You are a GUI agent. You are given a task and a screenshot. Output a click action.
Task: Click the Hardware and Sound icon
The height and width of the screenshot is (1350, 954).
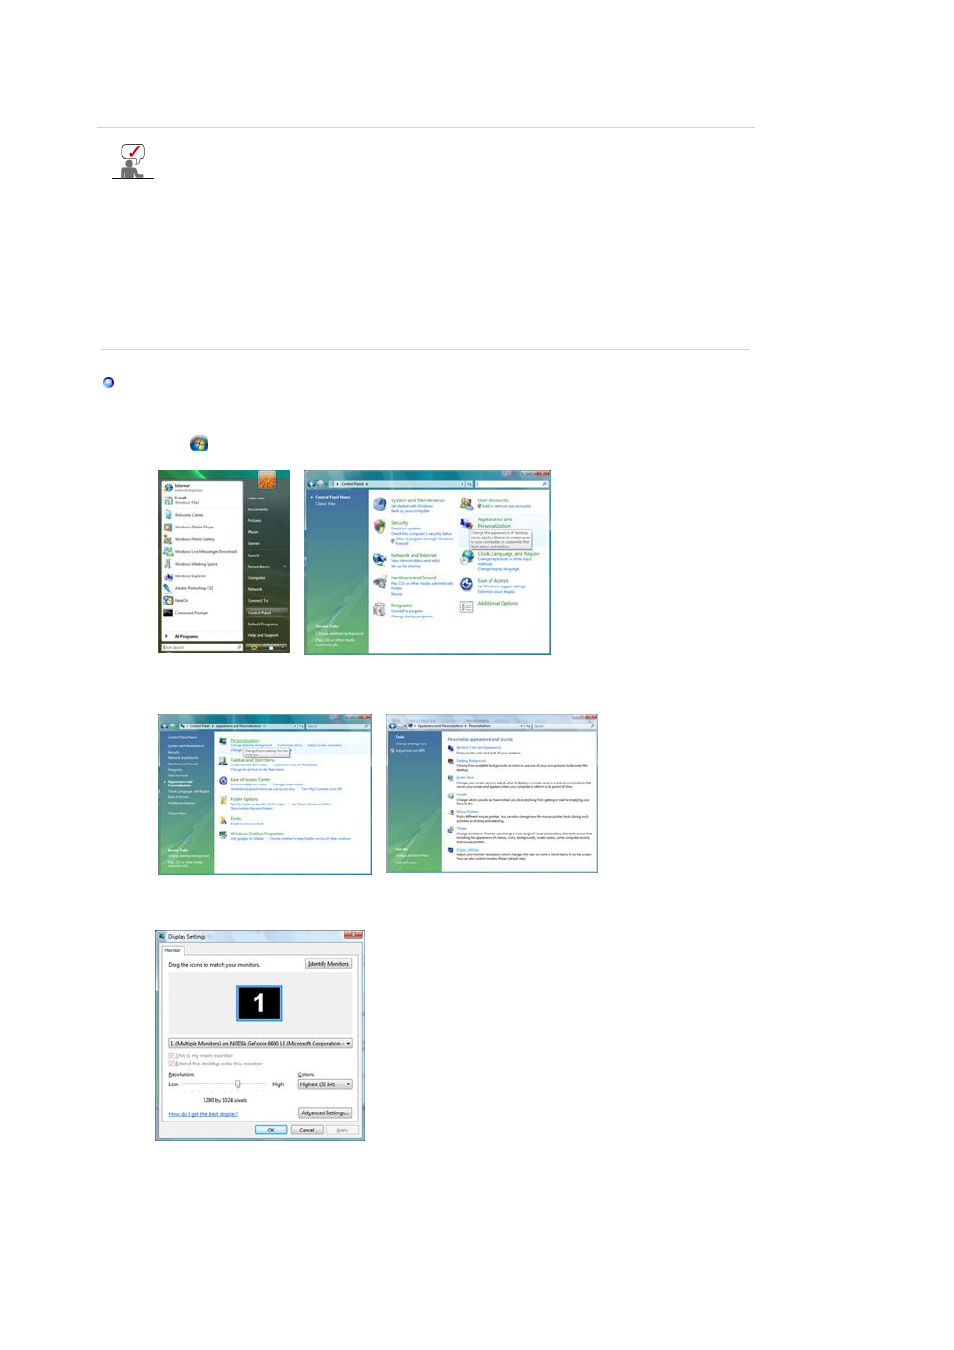380,582
